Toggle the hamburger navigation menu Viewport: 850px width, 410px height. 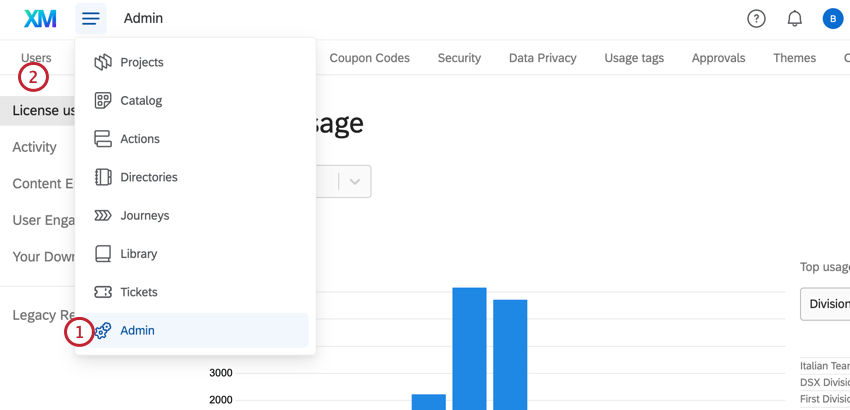point(91,18)
